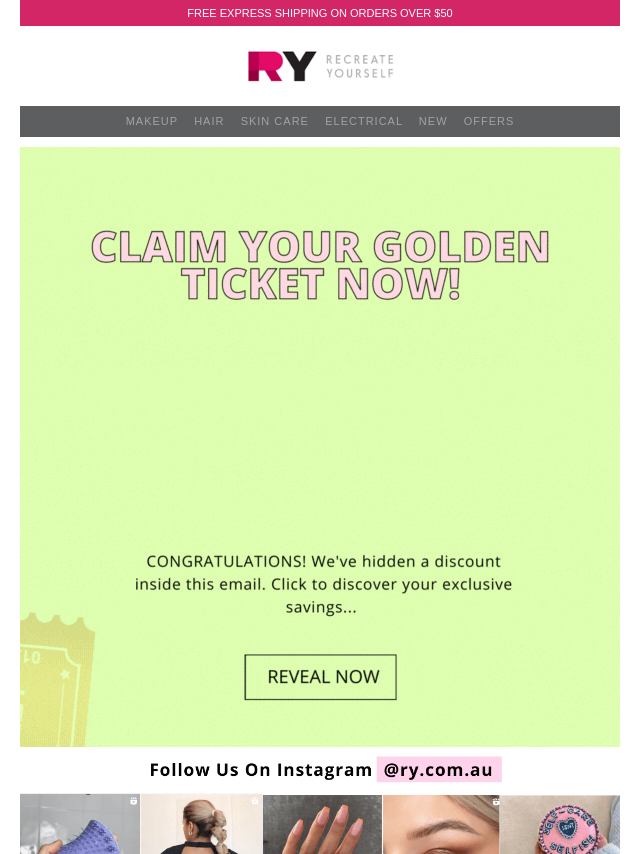Open the @ry.com.au Instagram handle
This screenshot has height=854, width=640.
[x=439, y=770]
